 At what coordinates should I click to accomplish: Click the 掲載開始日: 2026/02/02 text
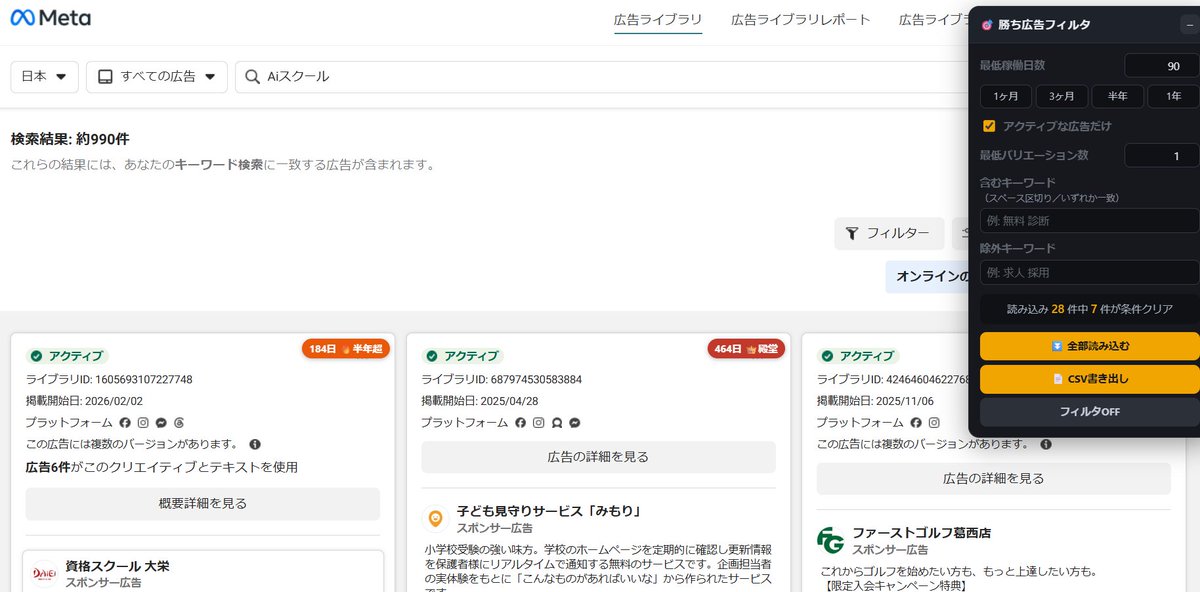click(84, 401)
